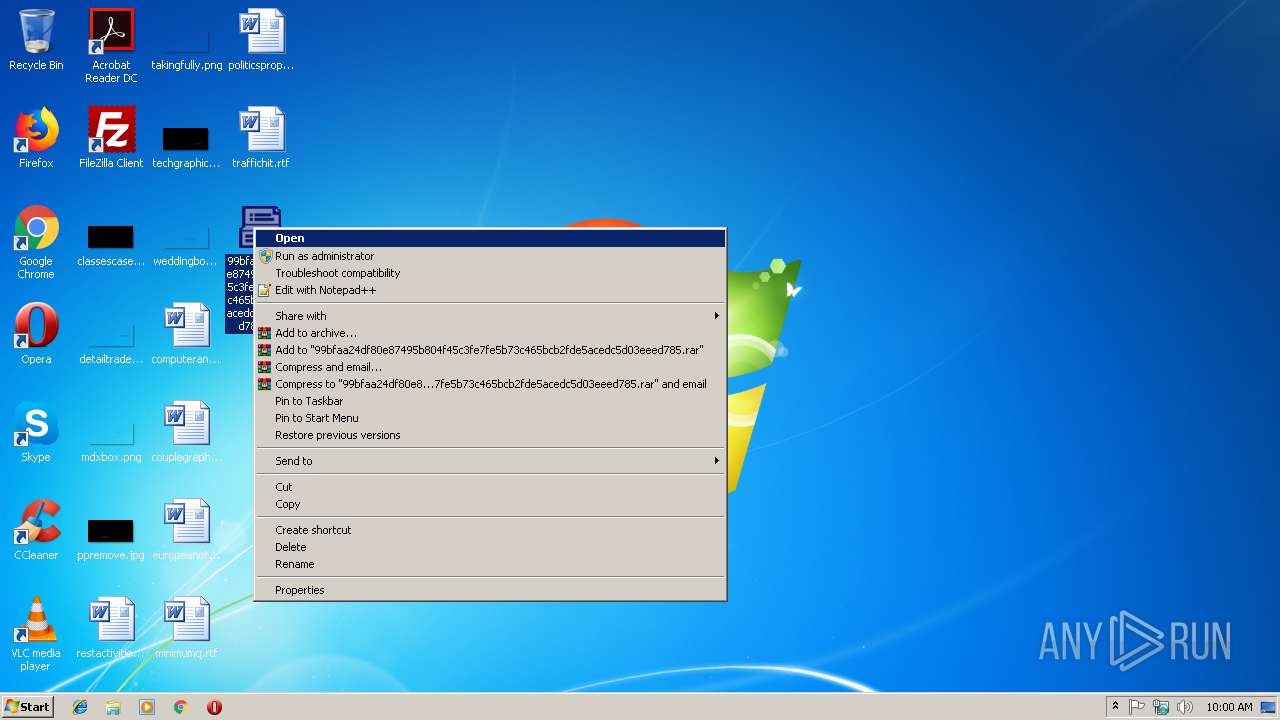Image resolution: width=1280 pixels, height=720 pixels.
Task: Select the Google Chrome desktop shortcut
Action: [36, 242]
